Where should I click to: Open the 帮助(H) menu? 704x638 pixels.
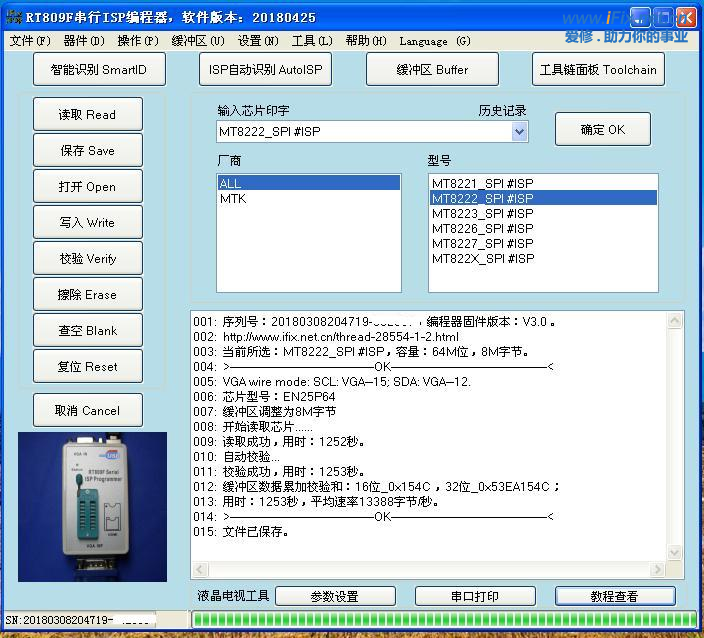pyautogui.click(x=366, y=41)
